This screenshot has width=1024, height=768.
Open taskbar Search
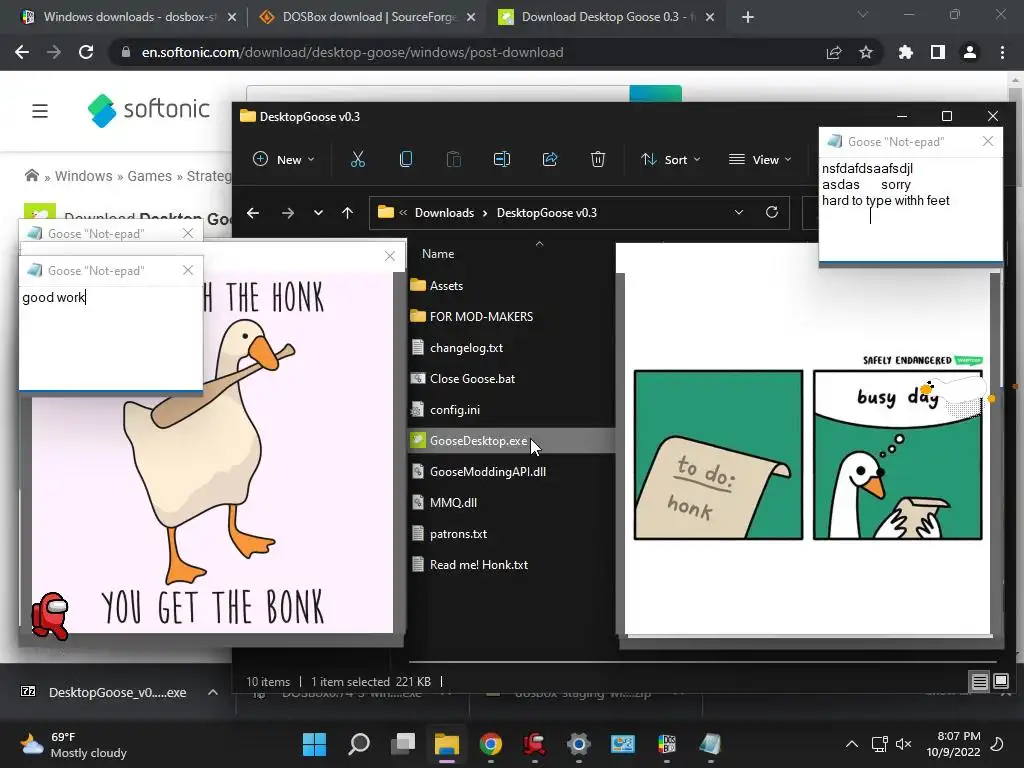359,744
